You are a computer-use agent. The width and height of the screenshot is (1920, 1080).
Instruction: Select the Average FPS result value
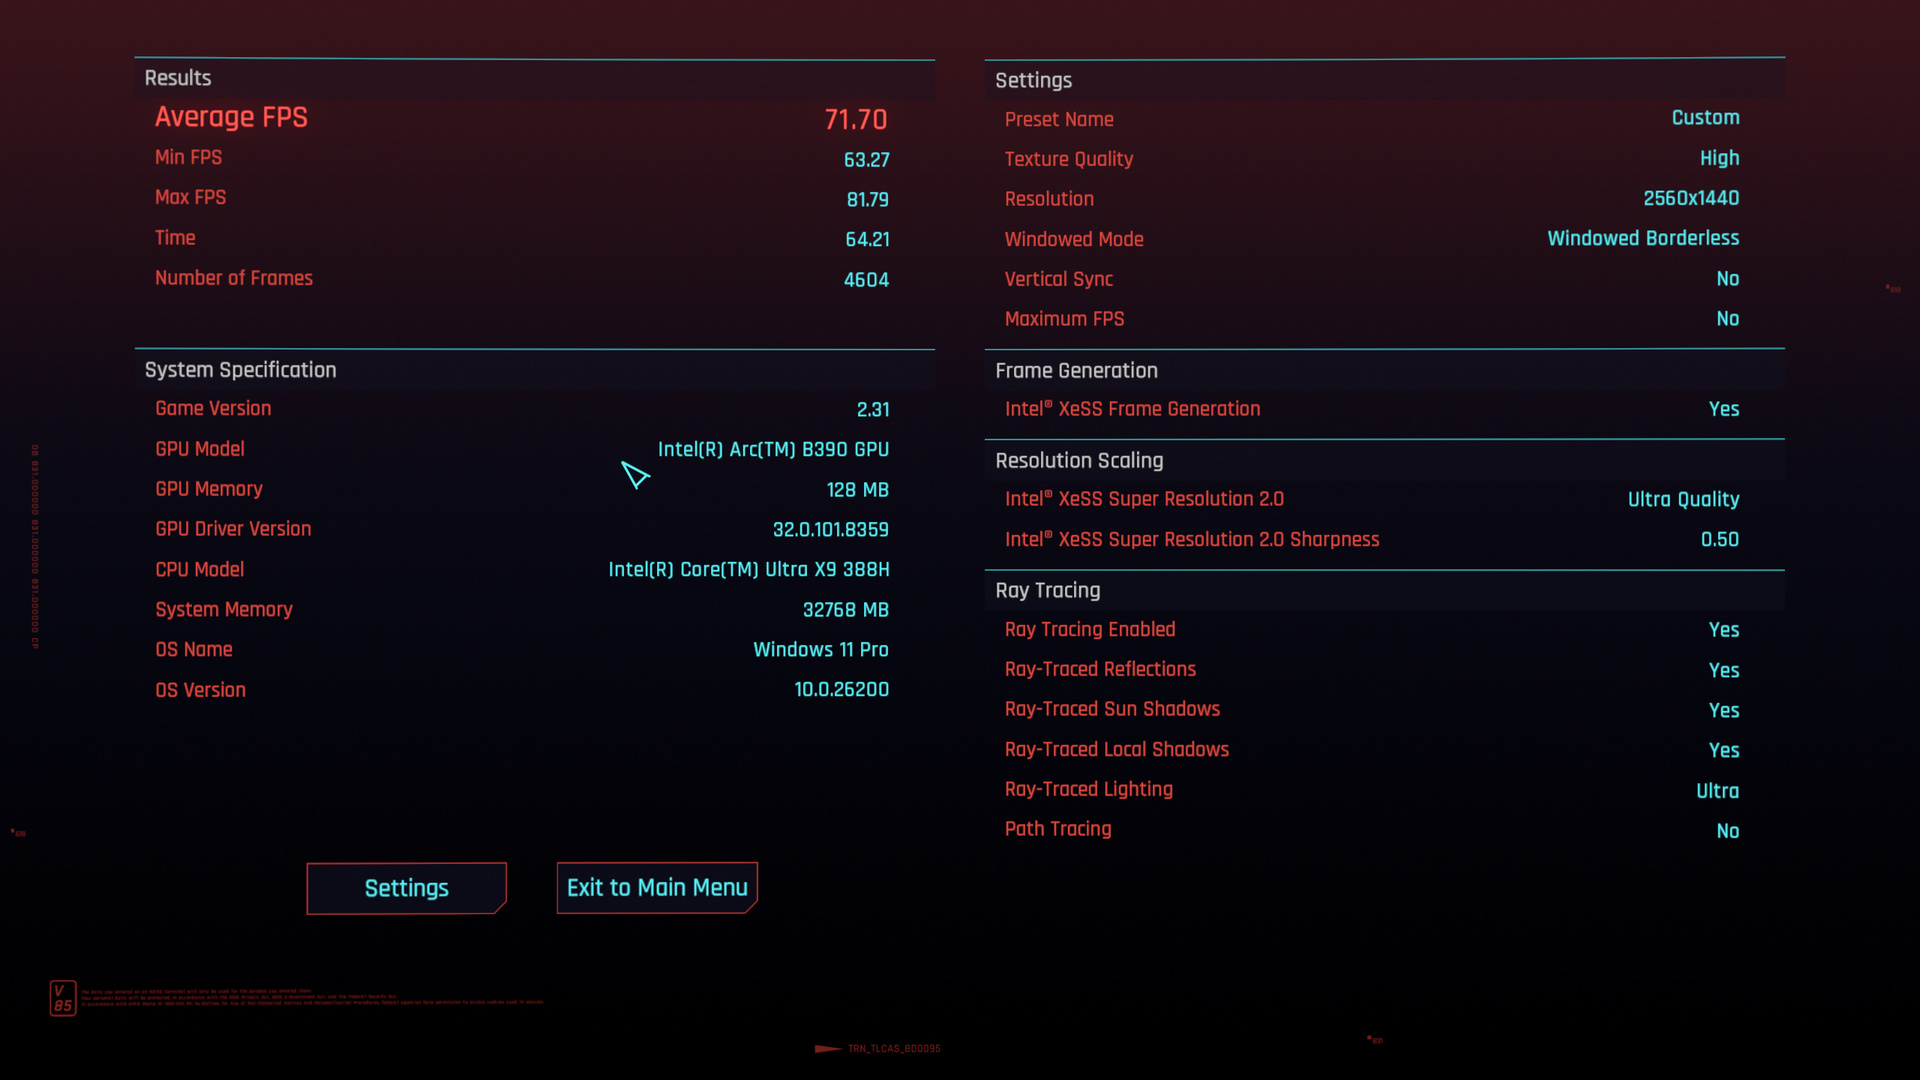(x=857, y=119)
